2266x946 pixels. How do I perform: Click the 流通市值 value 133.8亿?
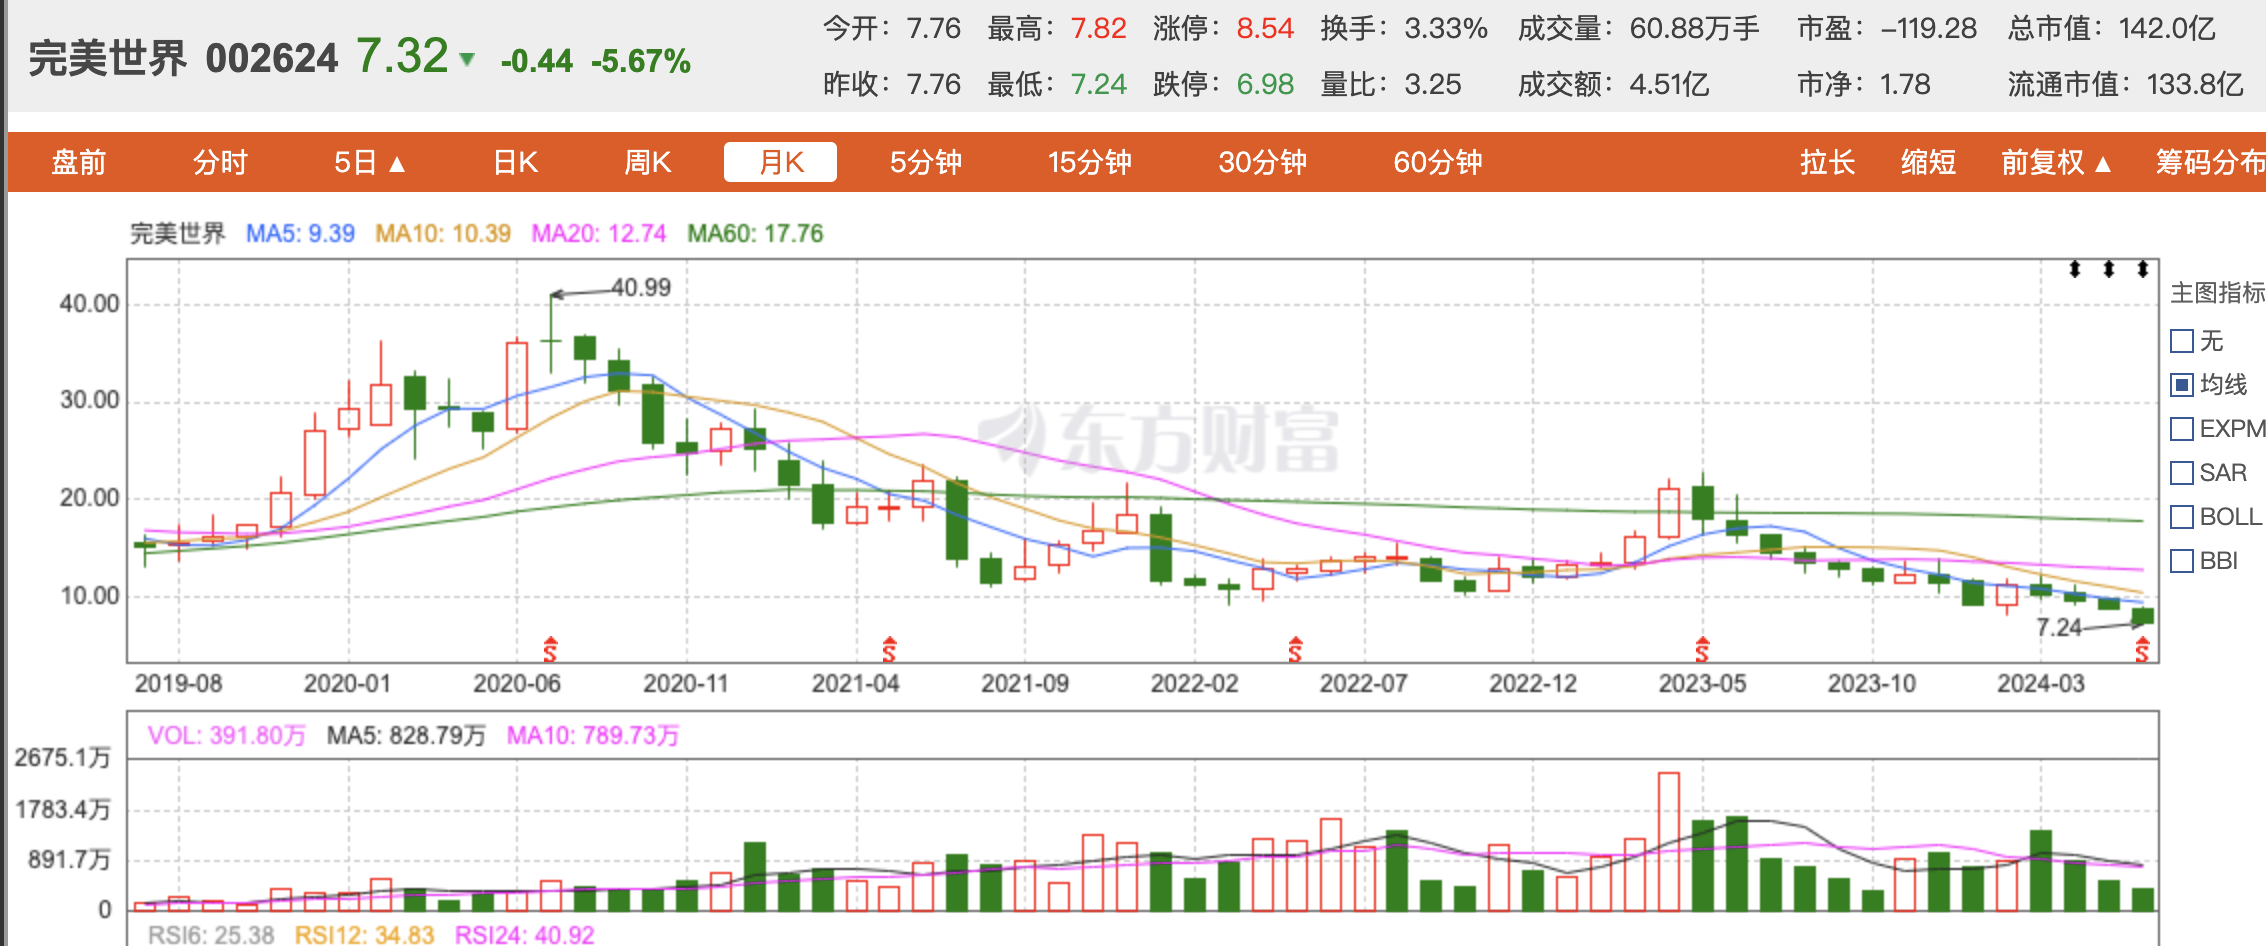pyautogui.click(x=2195, y=84)
